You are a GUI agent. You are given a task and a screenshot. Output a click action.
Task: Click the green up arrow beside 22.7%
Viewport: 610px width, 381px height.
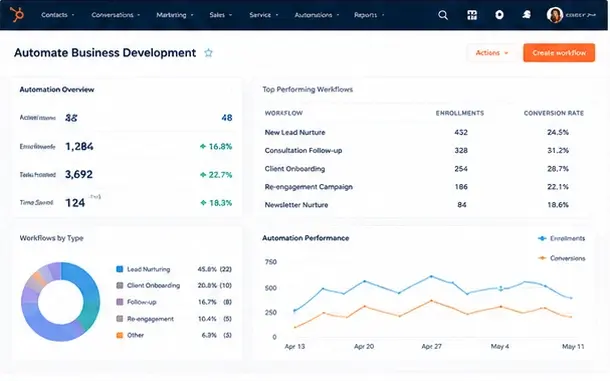203,175
